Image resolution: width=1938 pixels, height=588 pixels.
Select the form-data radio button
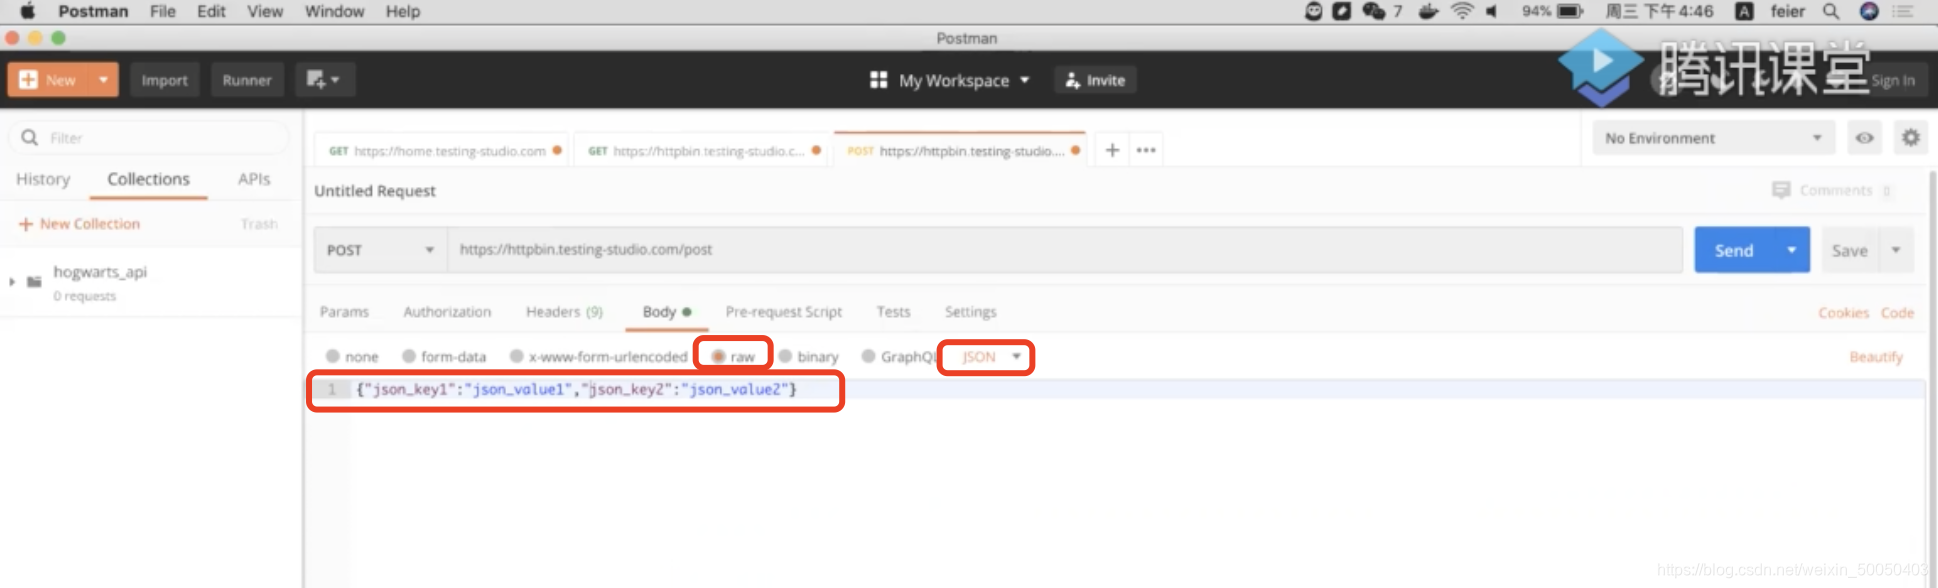pyautogui.click(x=409, y=356)
